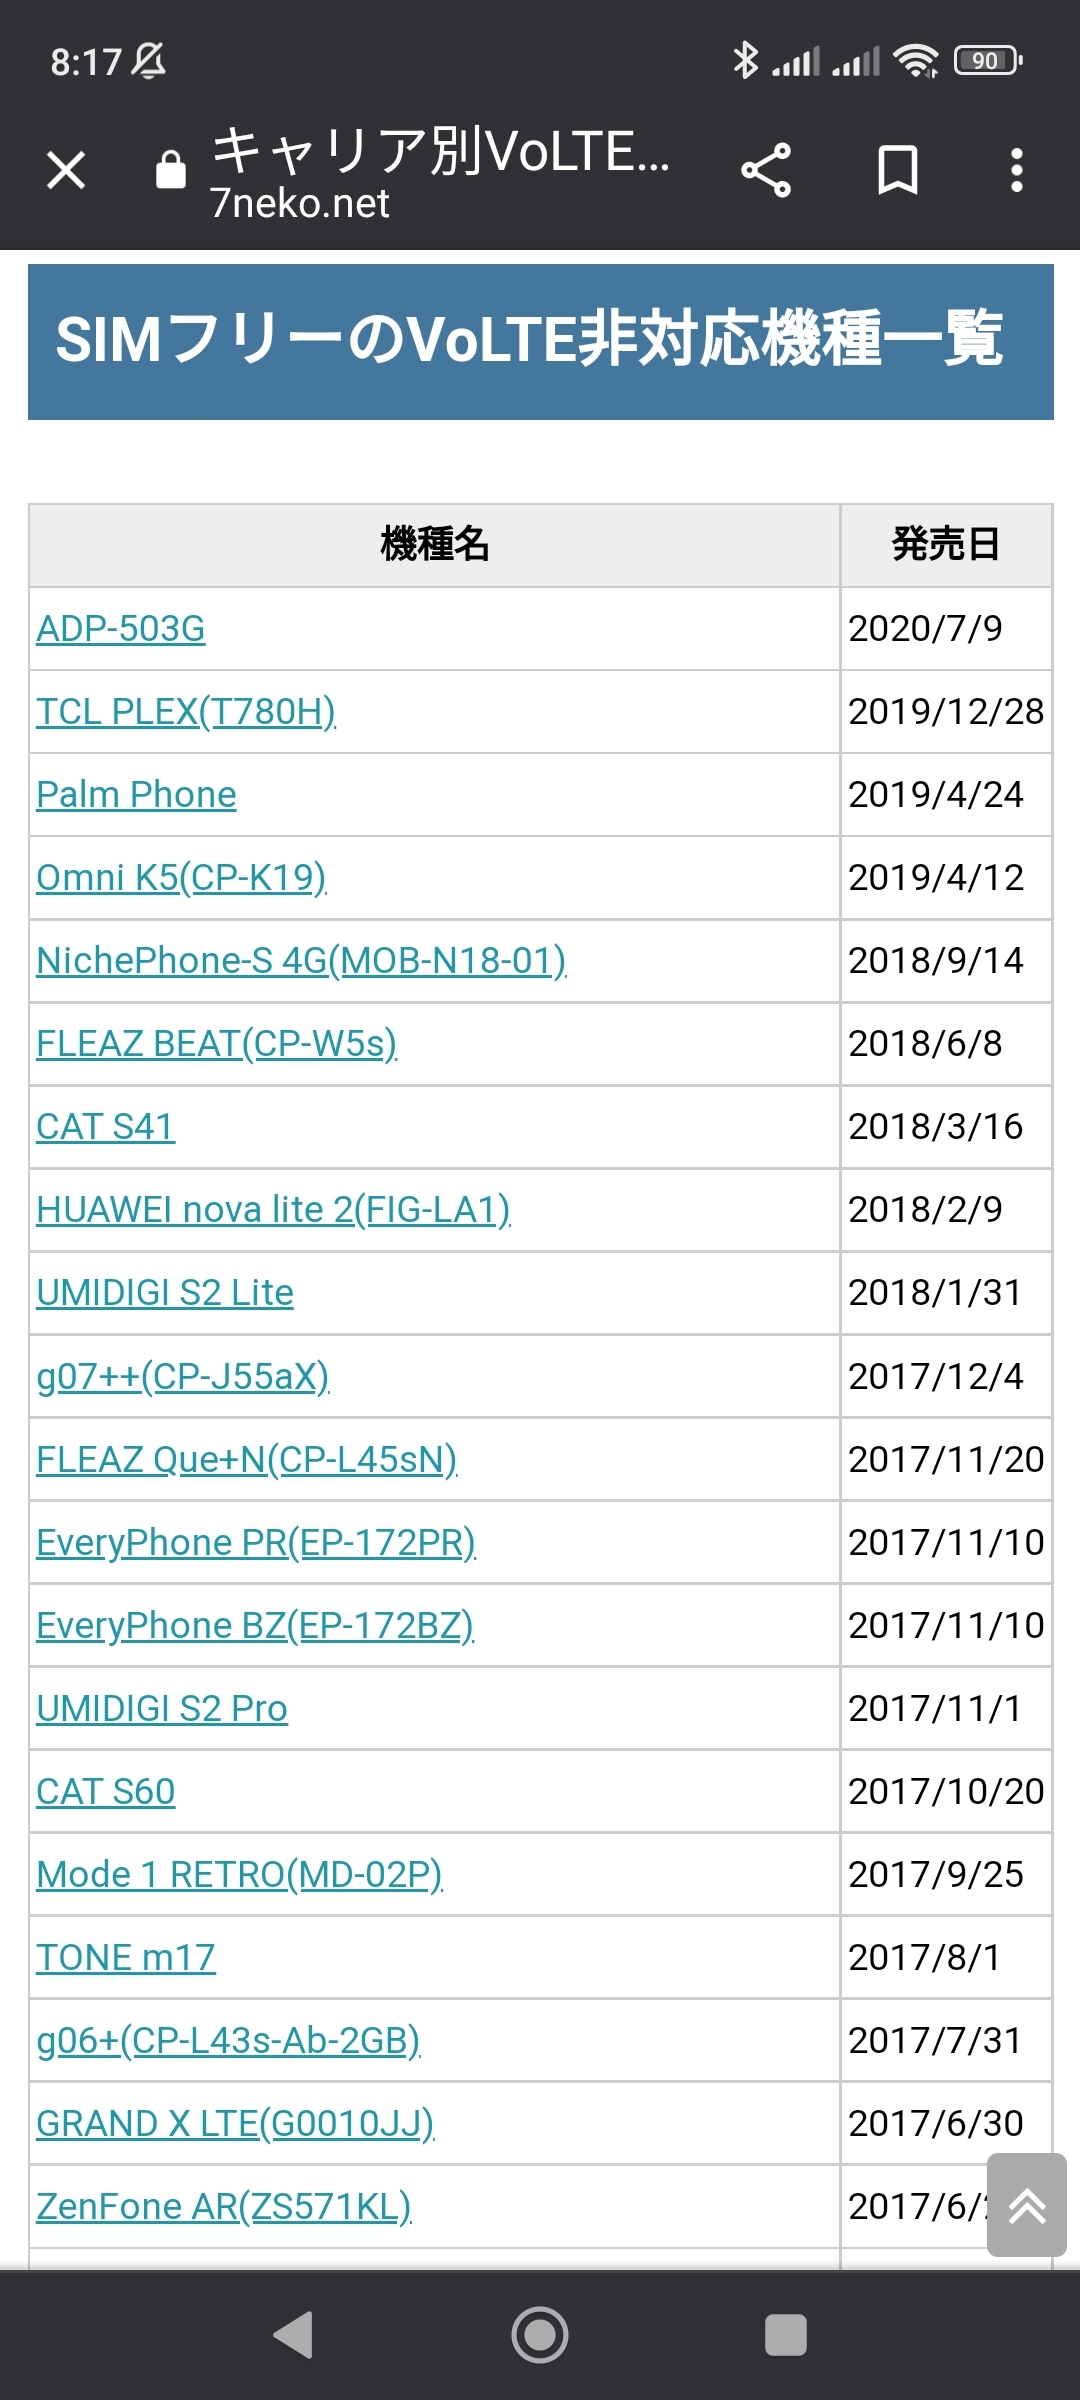Image resolution: width=1080 pixels, height=2400 pixels.
Task: Tap the HUAWEI nova lite 2 link
Action: 273,1210
